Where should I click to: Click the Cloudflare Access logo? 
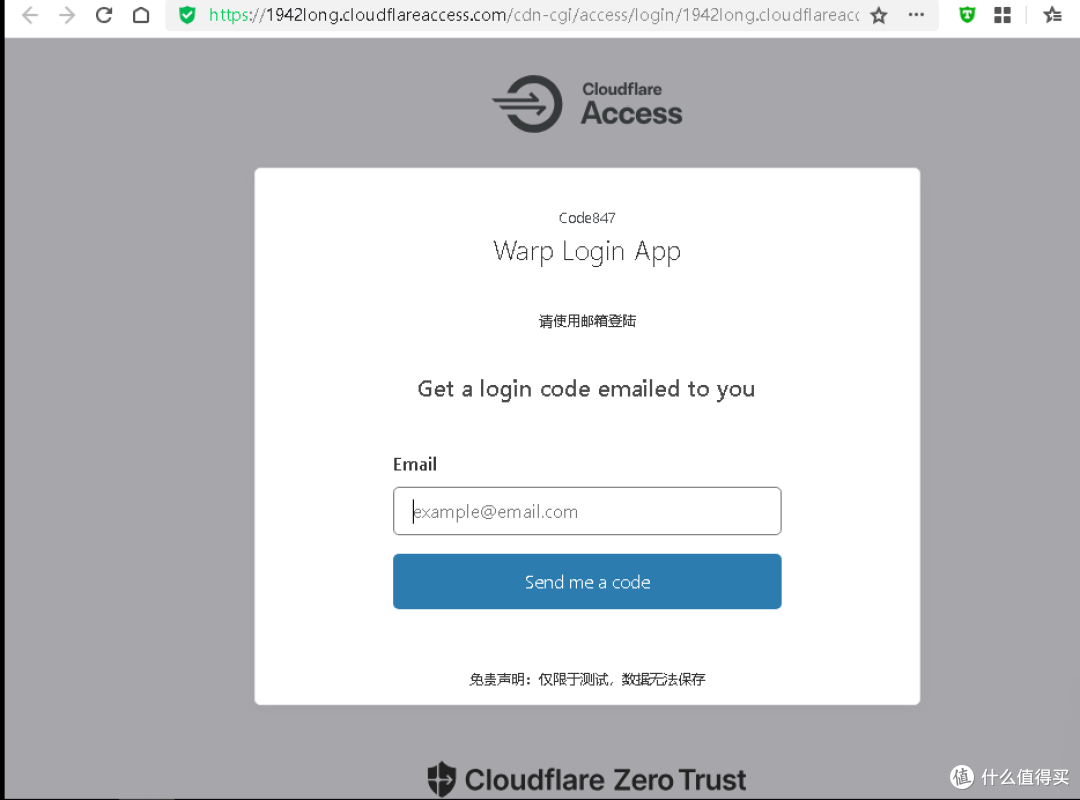point(587,104)
